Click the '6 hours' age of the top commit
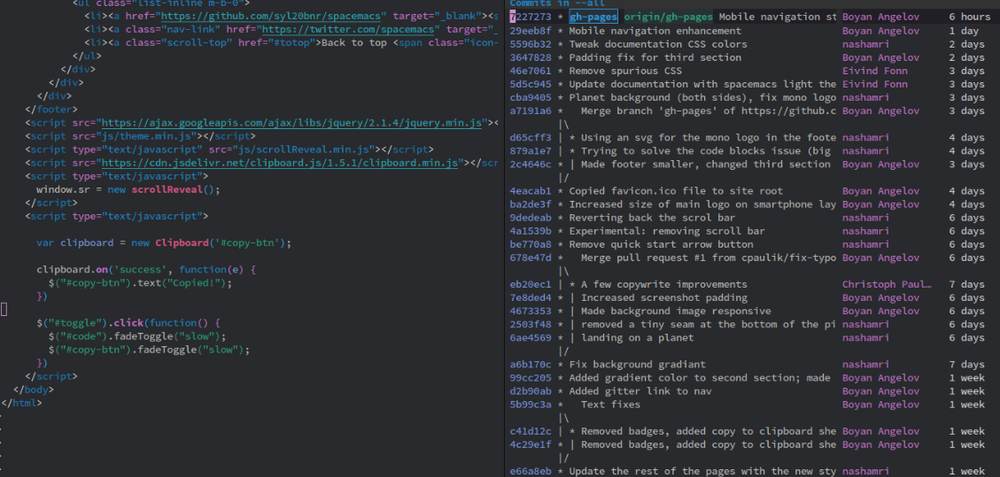 [969, 17]
